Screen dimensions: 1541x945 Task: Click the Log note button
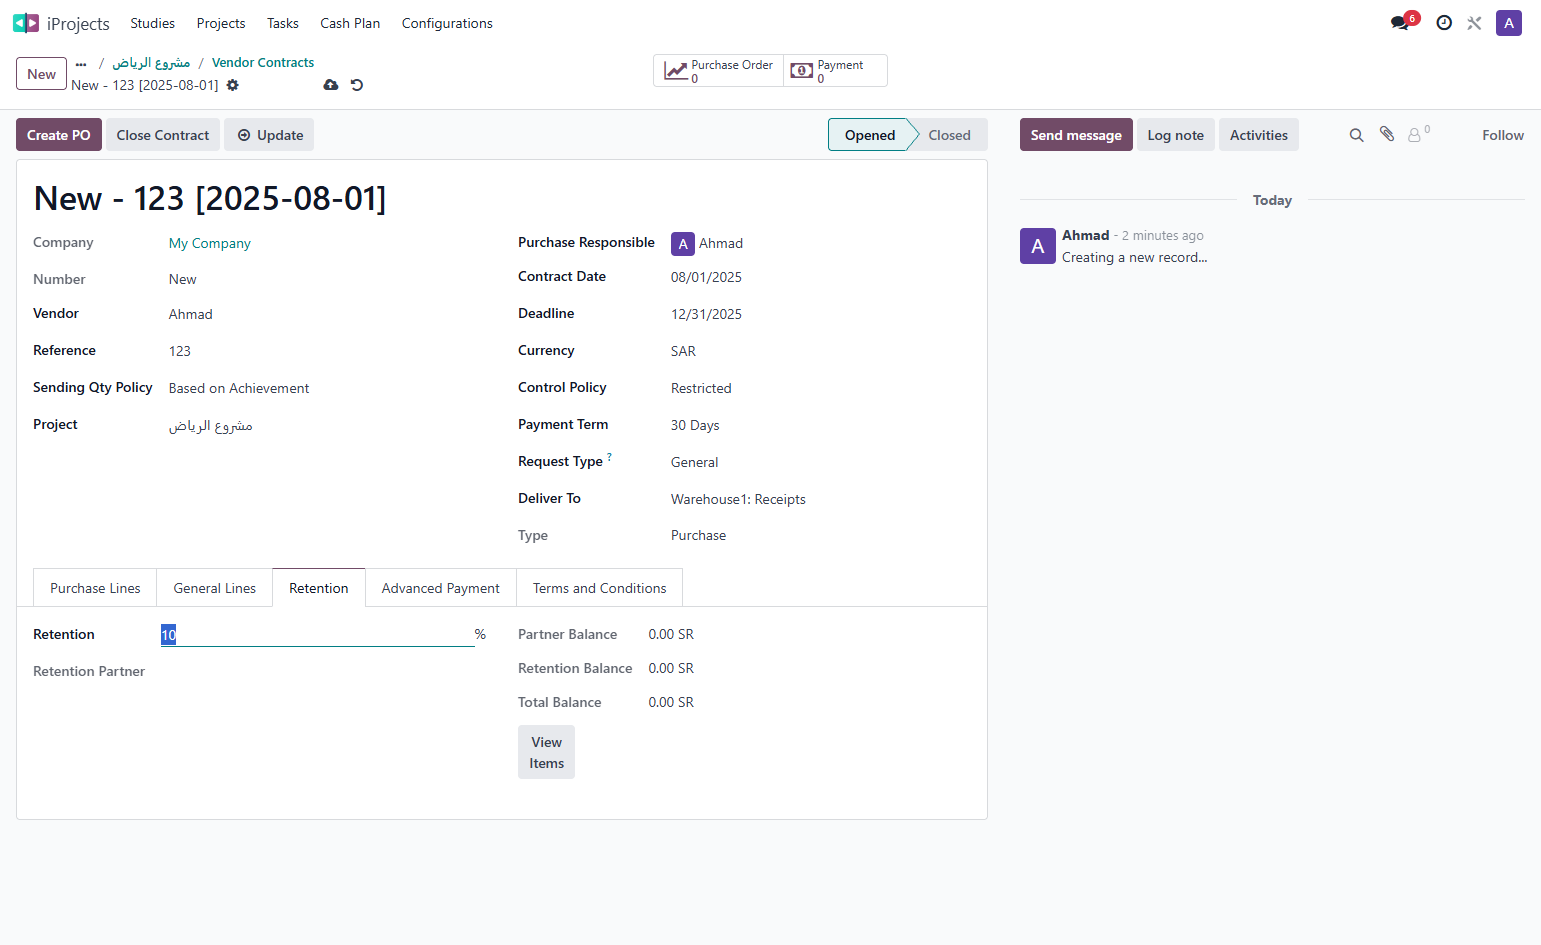pyautogui.click(x=1176, y=135)
